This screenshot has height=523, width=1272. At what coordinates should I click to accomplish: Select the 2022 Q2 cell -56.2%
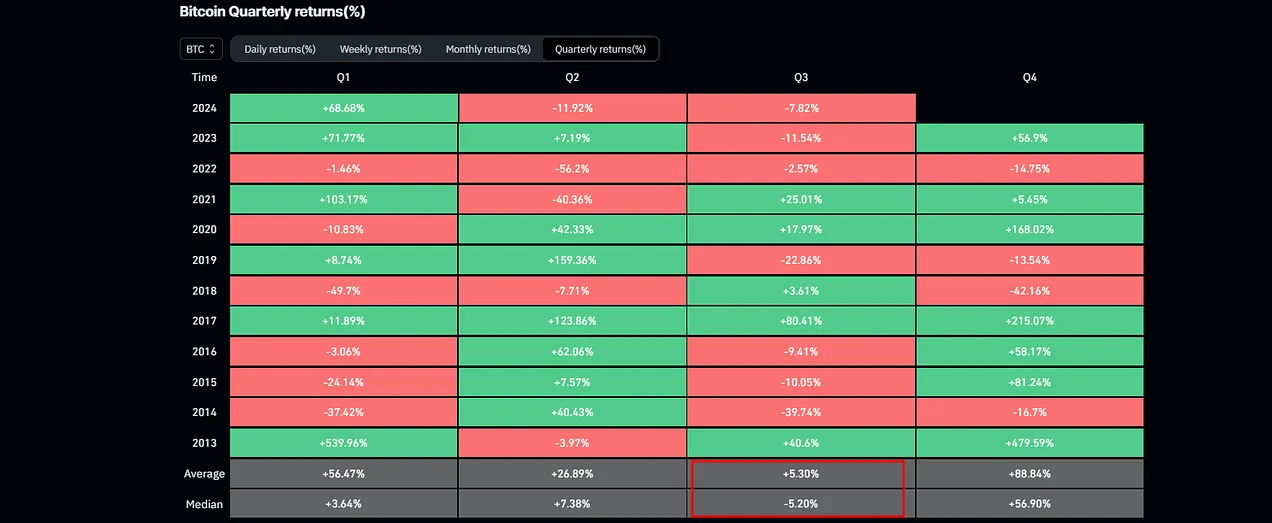[572, 169]
